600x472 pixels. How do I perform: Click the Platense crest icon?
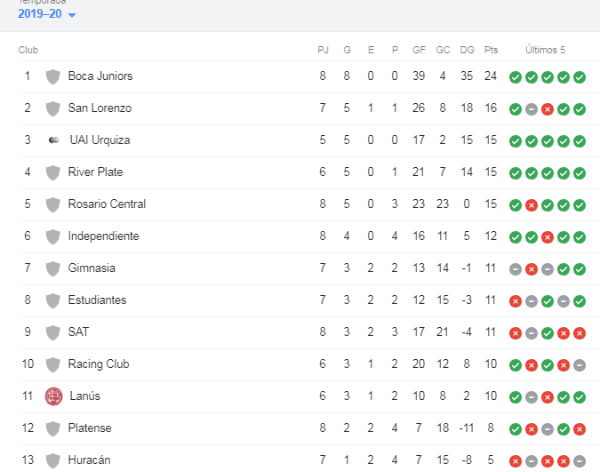[x=53, y=428]
